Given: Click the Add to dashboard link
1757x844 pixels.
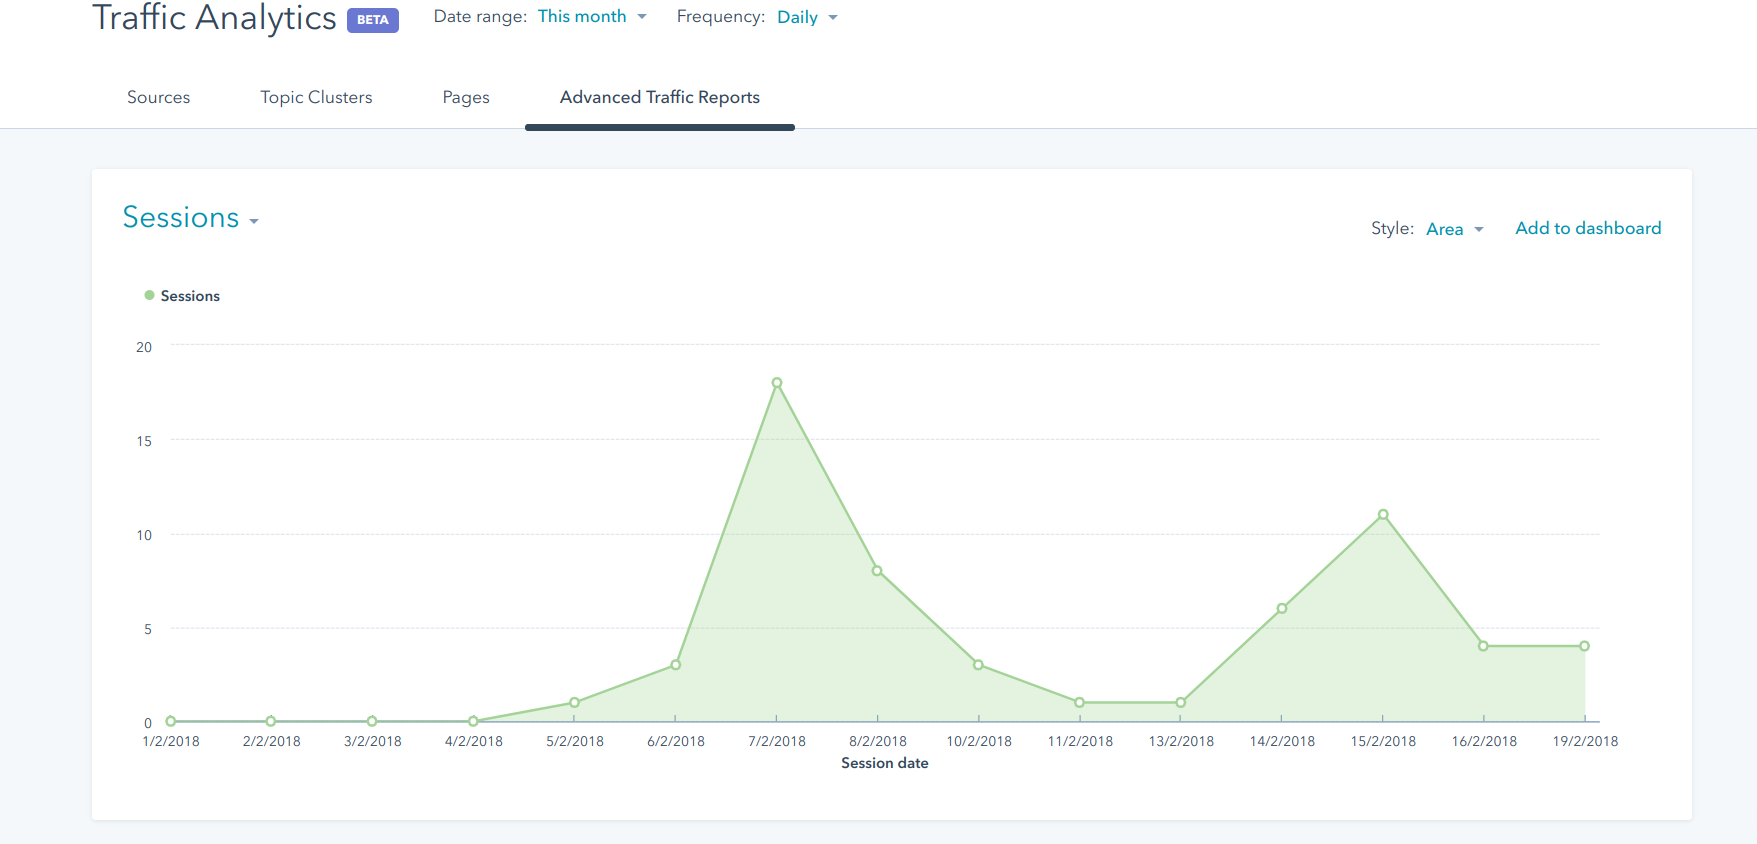Looking at the screenshot, I should [x=1587, y=228].
